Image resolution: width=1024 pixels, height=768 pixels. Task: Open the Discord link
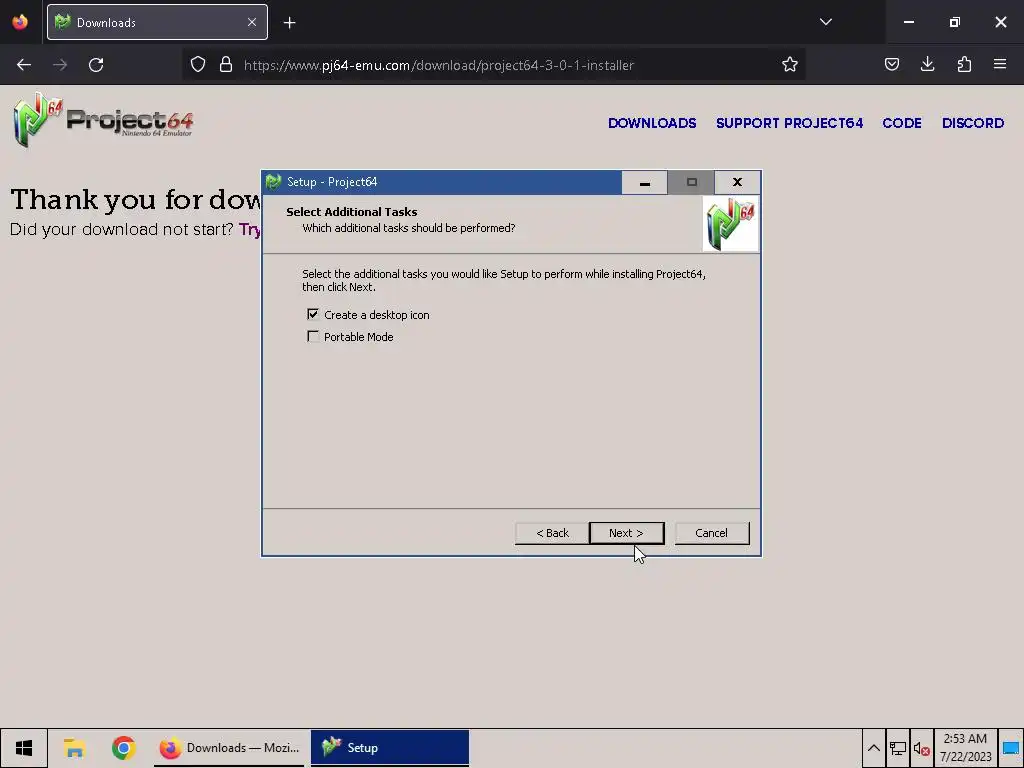(972, 123)
